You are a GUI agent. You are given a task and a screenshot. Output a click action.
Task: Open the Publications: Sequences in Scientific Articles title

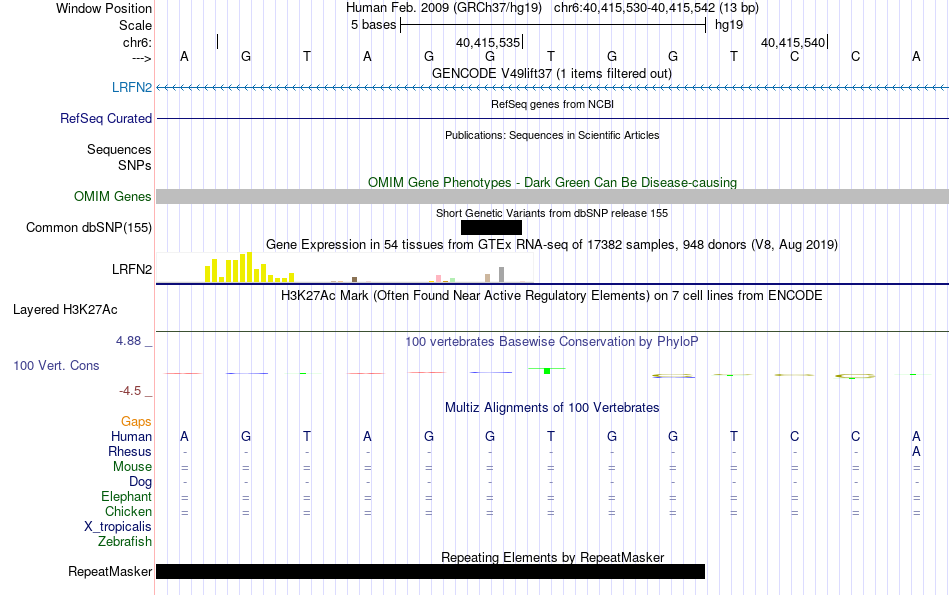552,135
